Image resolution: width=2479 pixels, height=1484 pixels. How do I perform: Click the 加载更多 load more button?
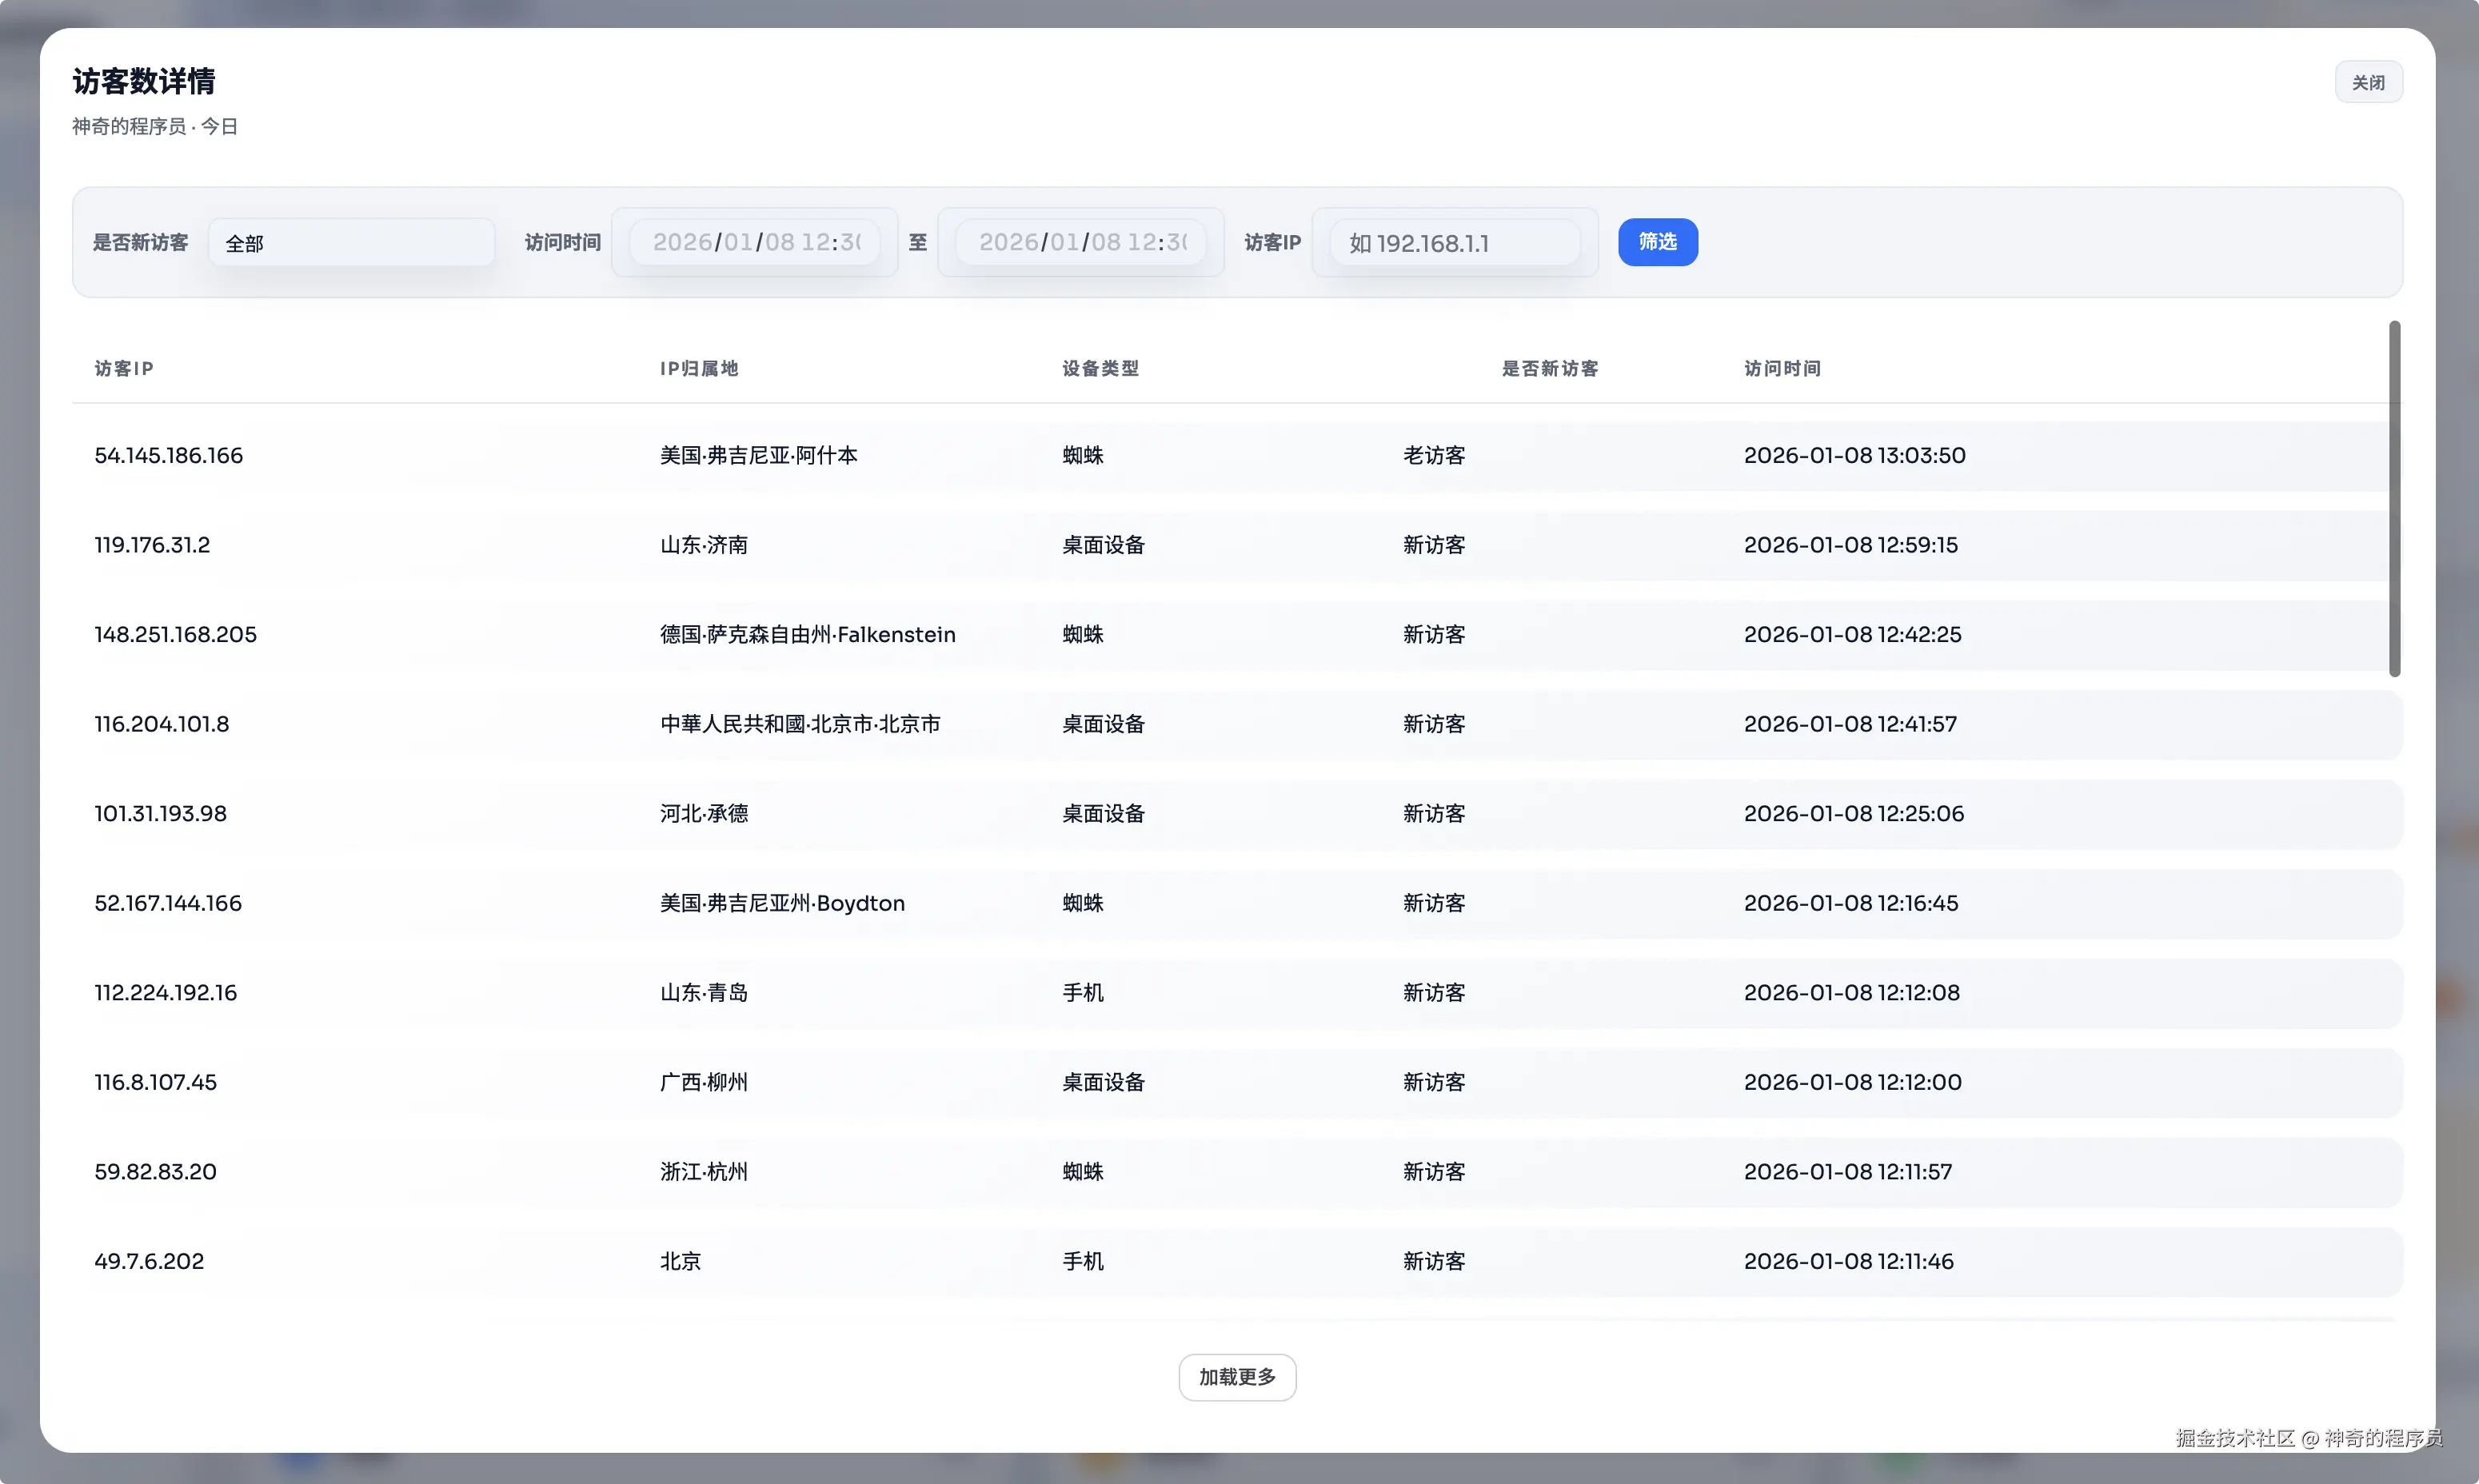(1237, 1377)
